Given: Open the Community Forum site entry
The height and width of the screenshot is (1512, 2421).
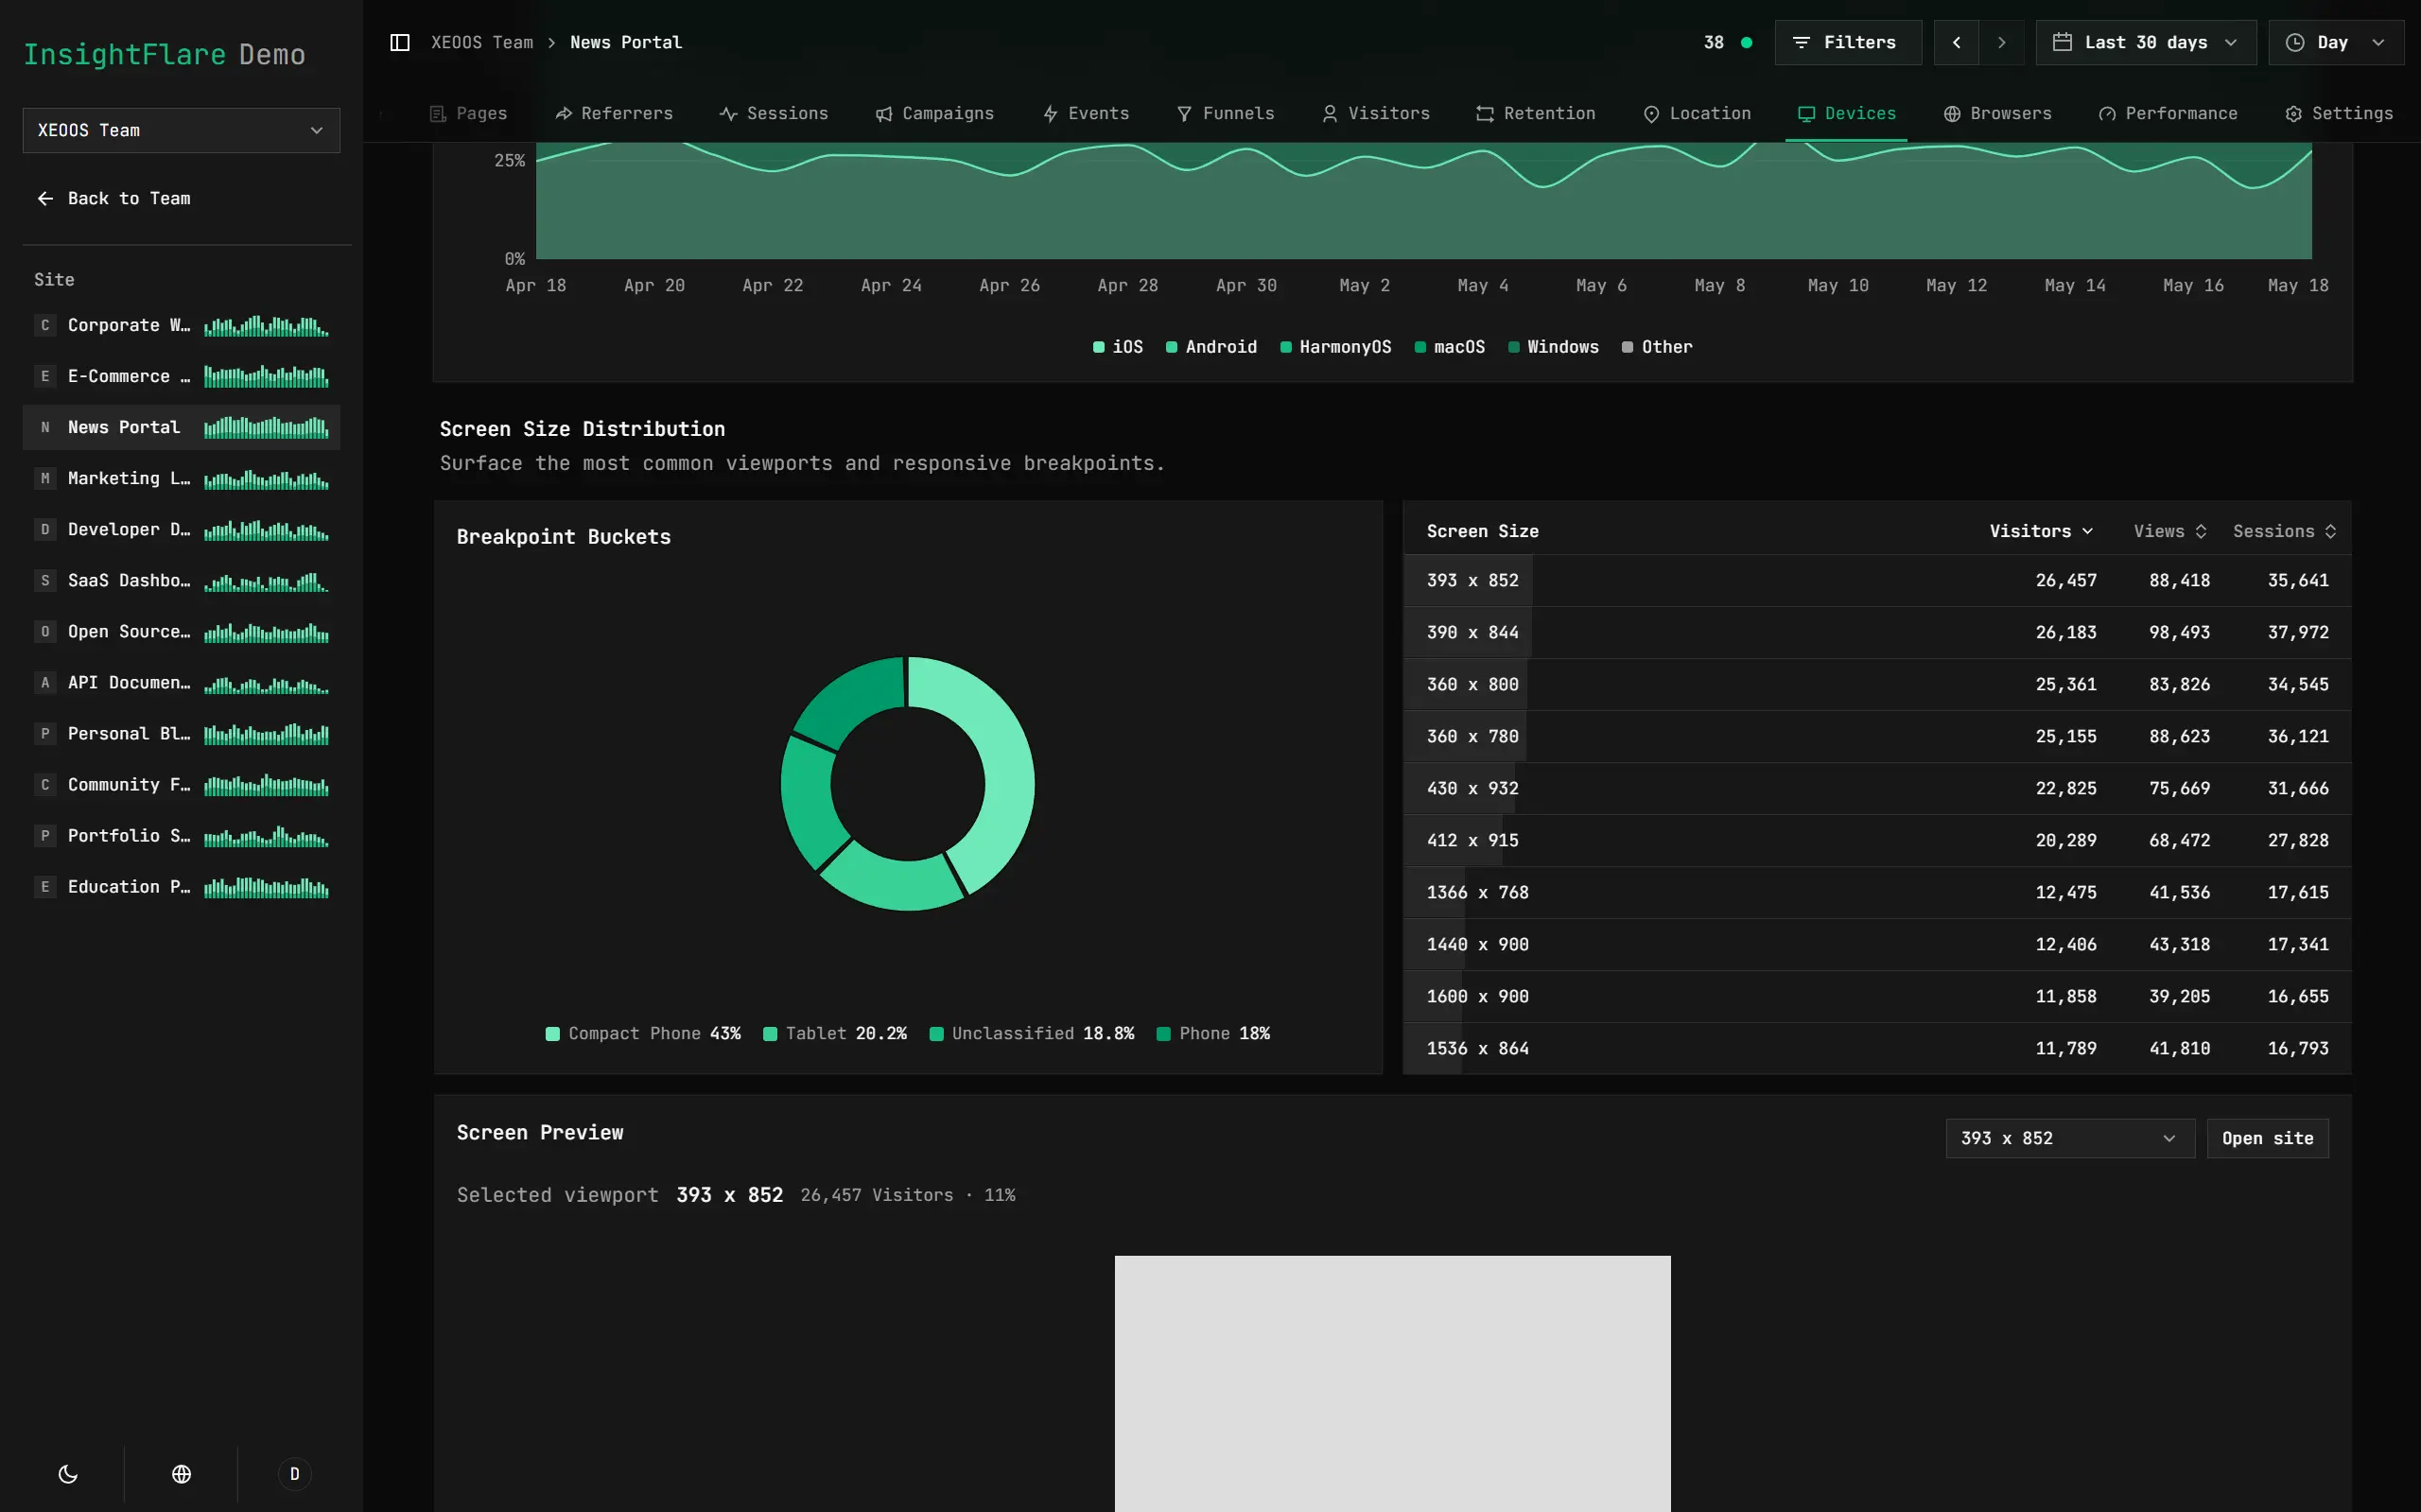Looking at the screenshot, I should [x=181, y=785].
